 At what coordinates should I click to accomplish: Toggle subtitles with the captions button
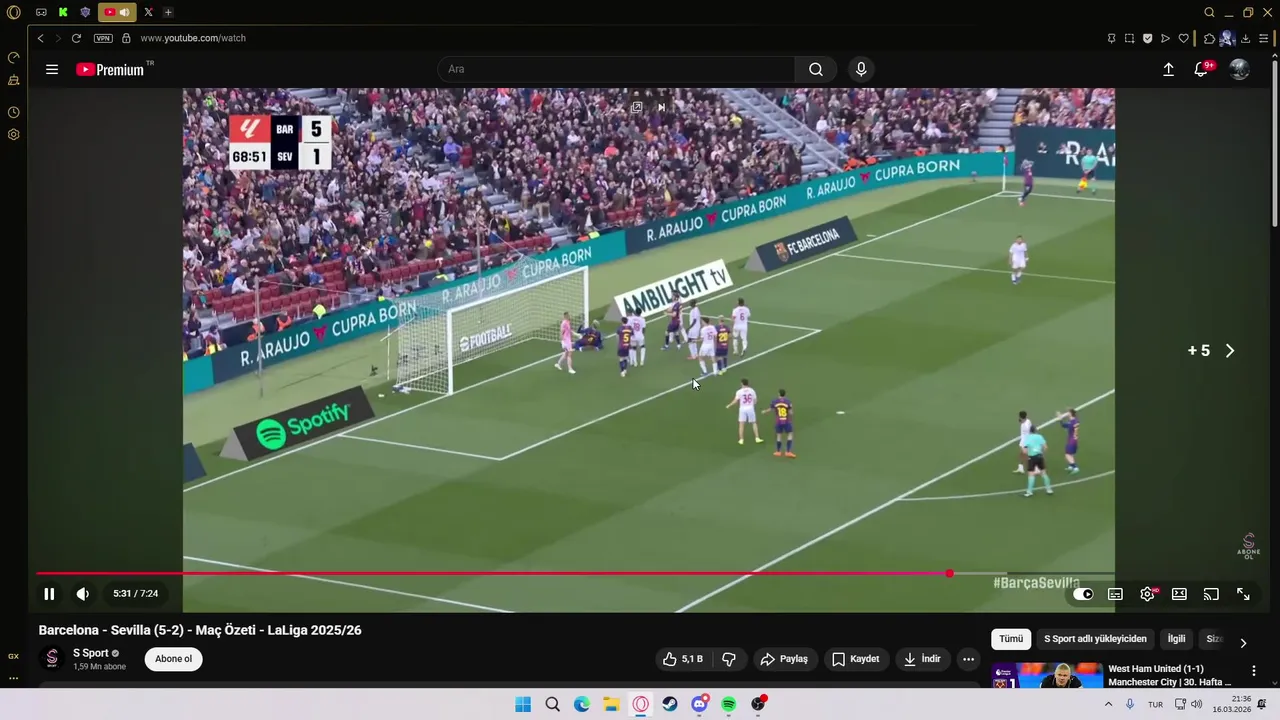click(1115, 594)
